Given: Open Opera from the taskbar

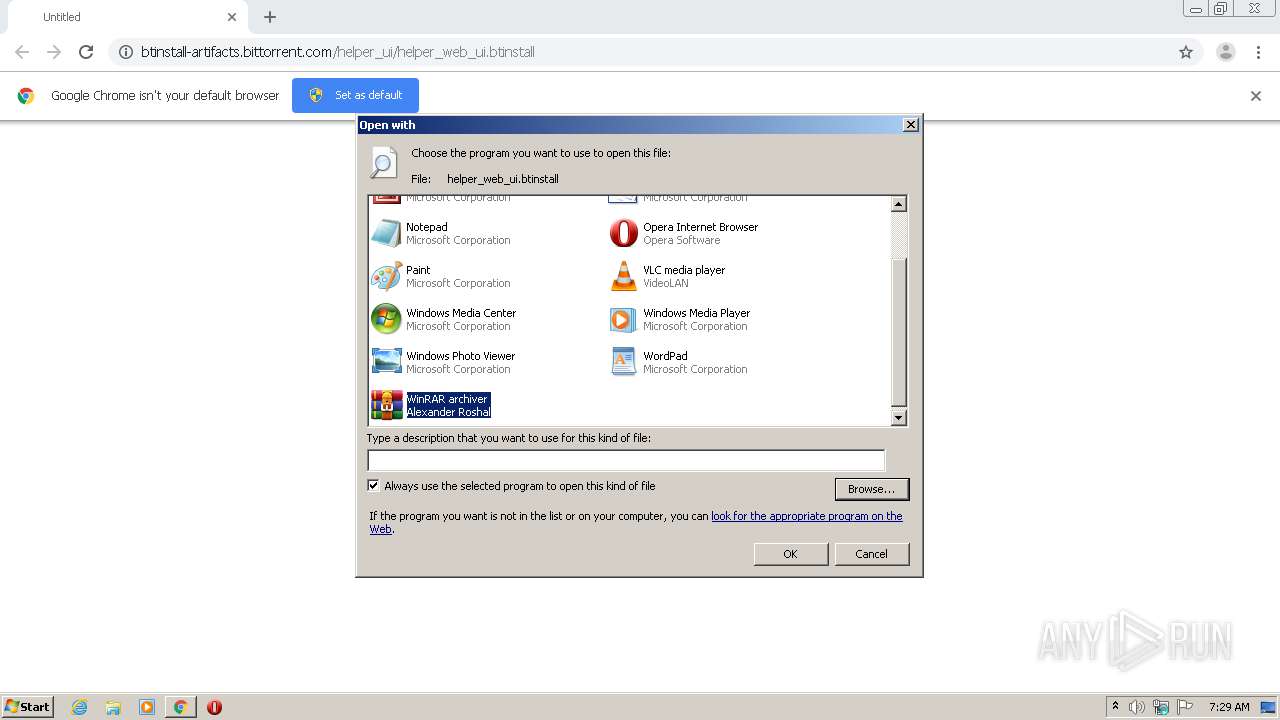Looking at the screenshot, I should pos(214,707).
